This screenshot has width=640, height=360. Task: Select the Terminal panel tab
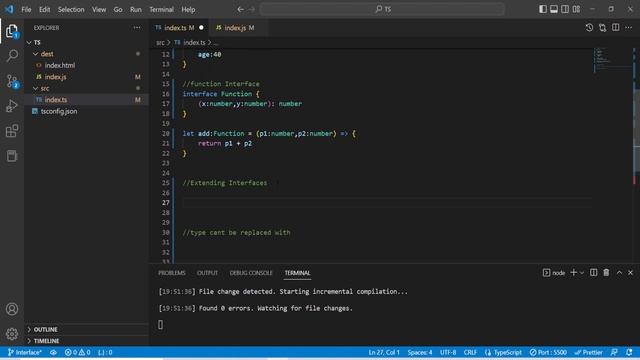point(297,273)
